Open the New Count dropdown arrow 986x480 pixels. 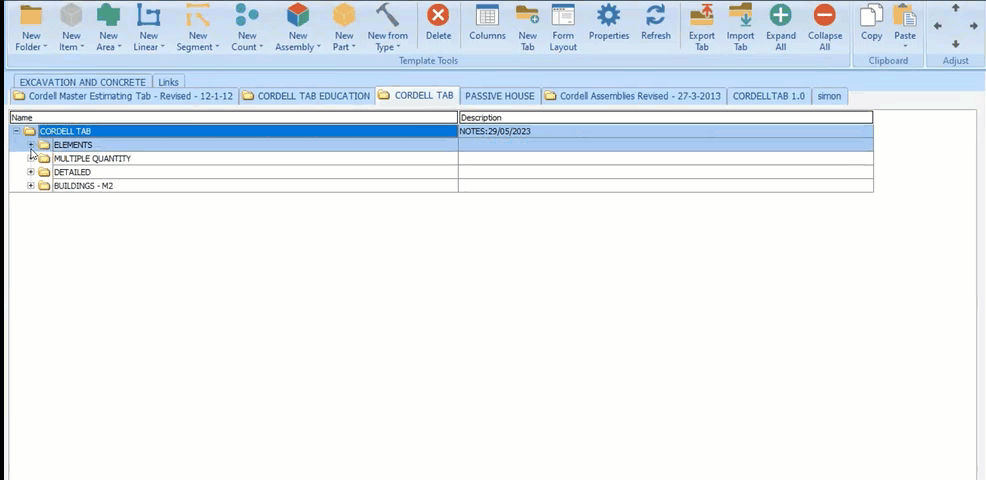pyautogui.click(x=261, y=47)
